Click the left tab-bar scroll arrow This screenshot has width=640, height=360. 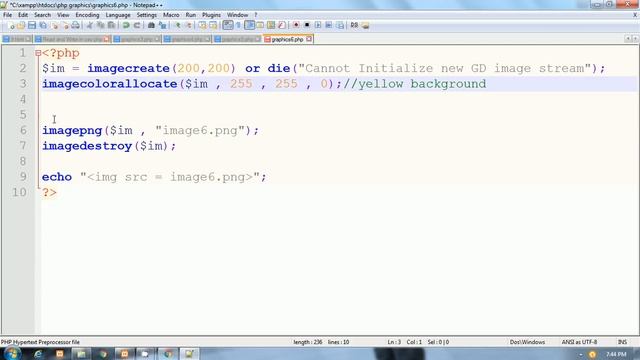628,39
